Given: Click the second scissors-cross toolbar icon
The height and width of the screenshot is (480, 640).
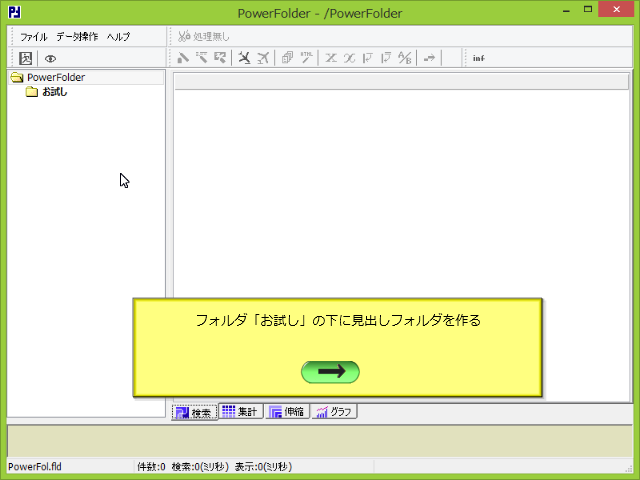Looking at the screenshot, I should 349,58.
